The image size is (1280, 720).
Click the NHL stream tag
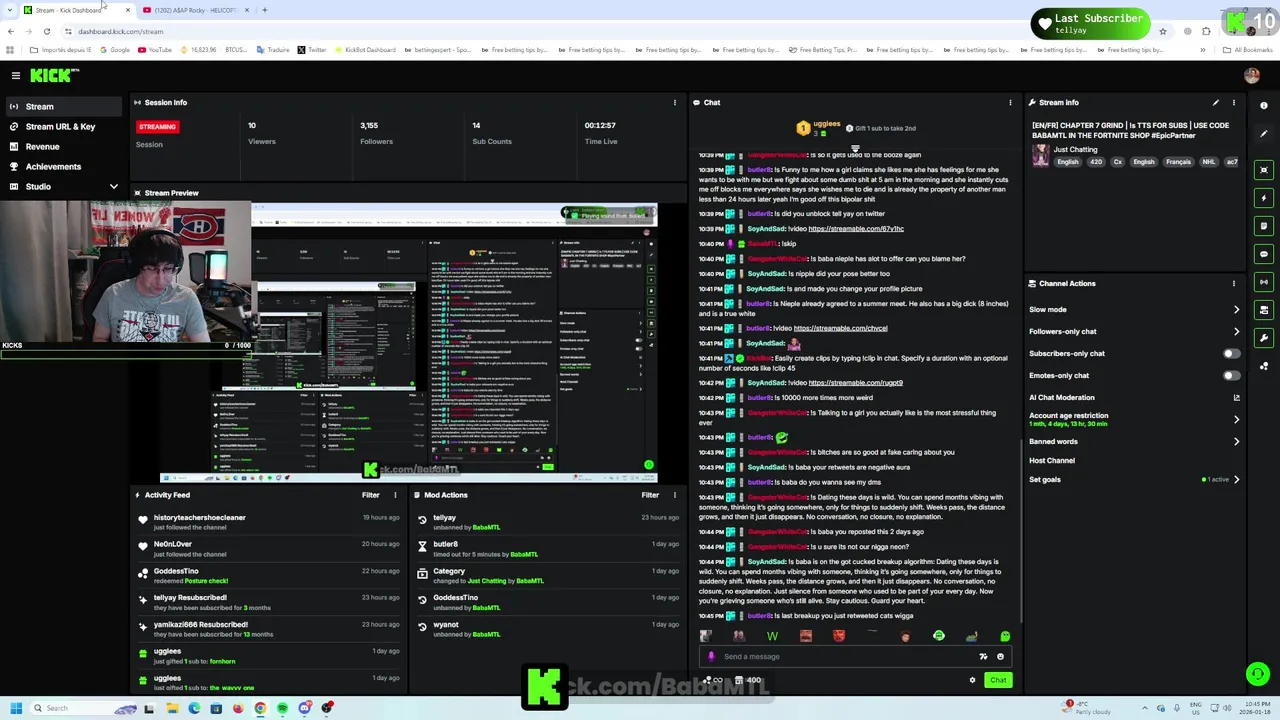1208,162
